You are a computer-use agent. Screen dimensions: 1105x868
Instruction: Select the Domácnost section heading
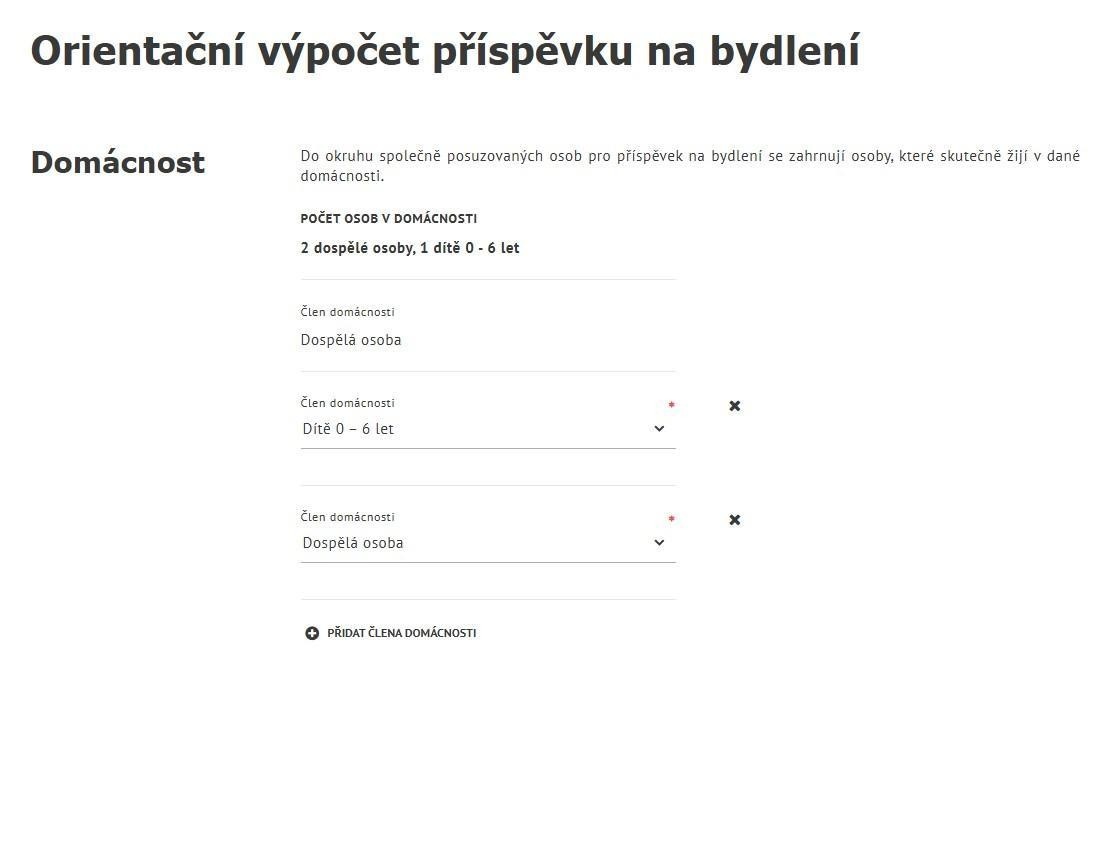[118, 162]
